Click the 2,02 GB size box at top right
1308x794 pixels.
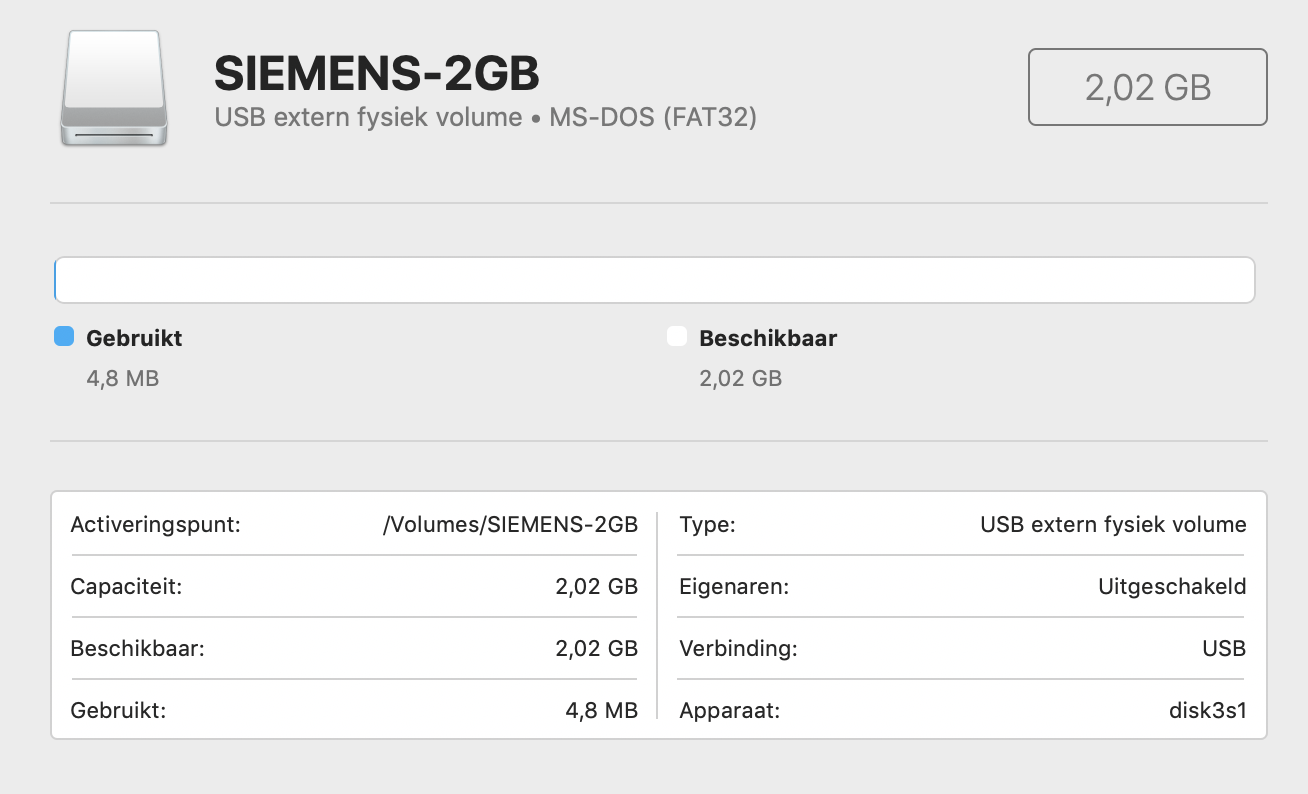click(1147, 88)
